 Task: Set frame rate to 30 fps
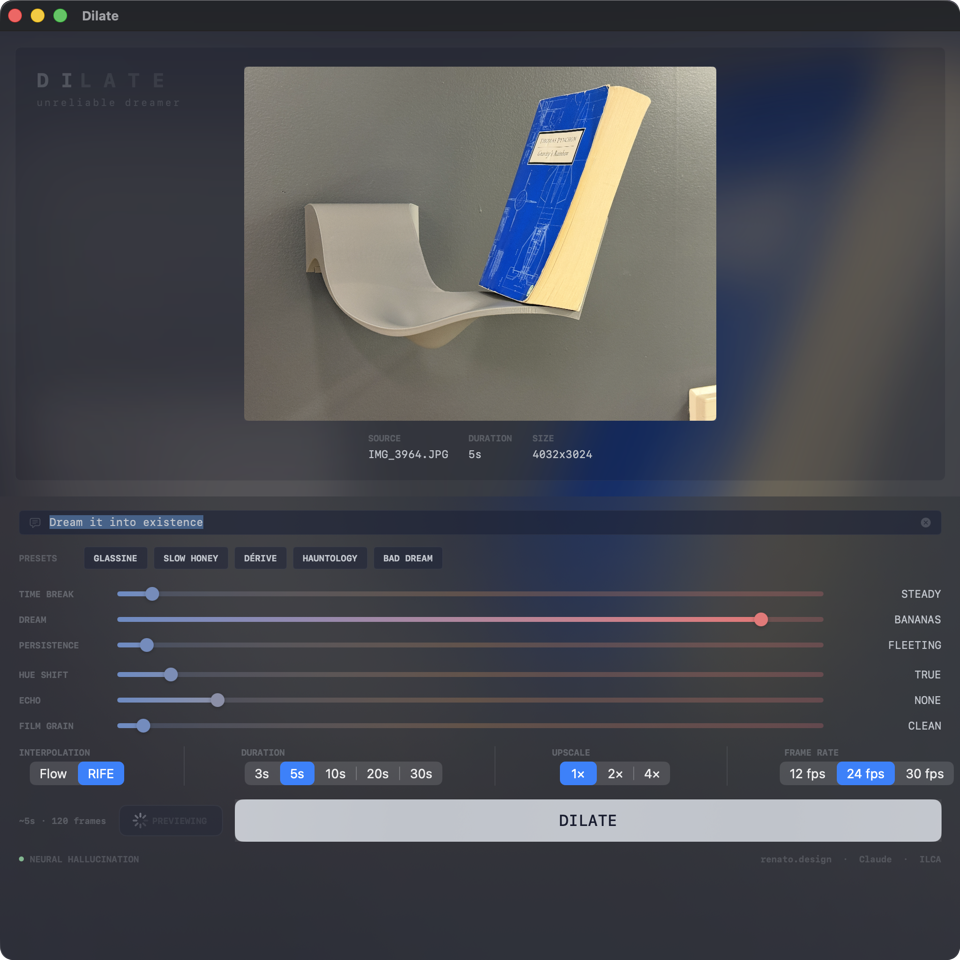(924, 774)
